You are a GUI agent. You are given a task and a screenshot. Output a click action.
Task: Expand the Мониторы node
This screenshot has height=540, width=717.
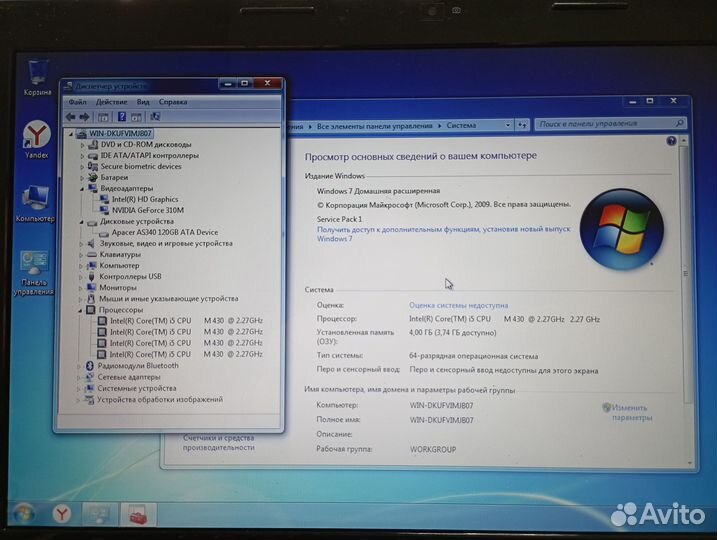click(80, 288)
